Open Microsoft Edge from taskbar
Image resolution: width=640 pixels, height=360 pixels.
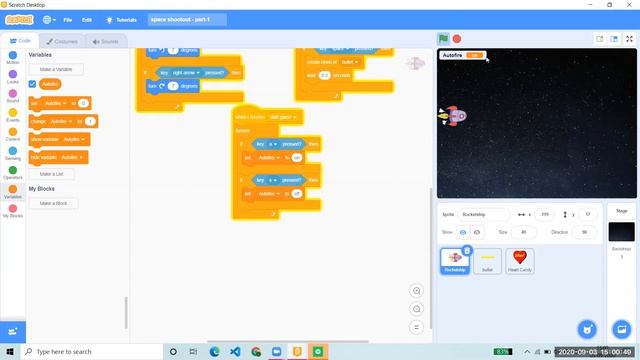point(214,351)
